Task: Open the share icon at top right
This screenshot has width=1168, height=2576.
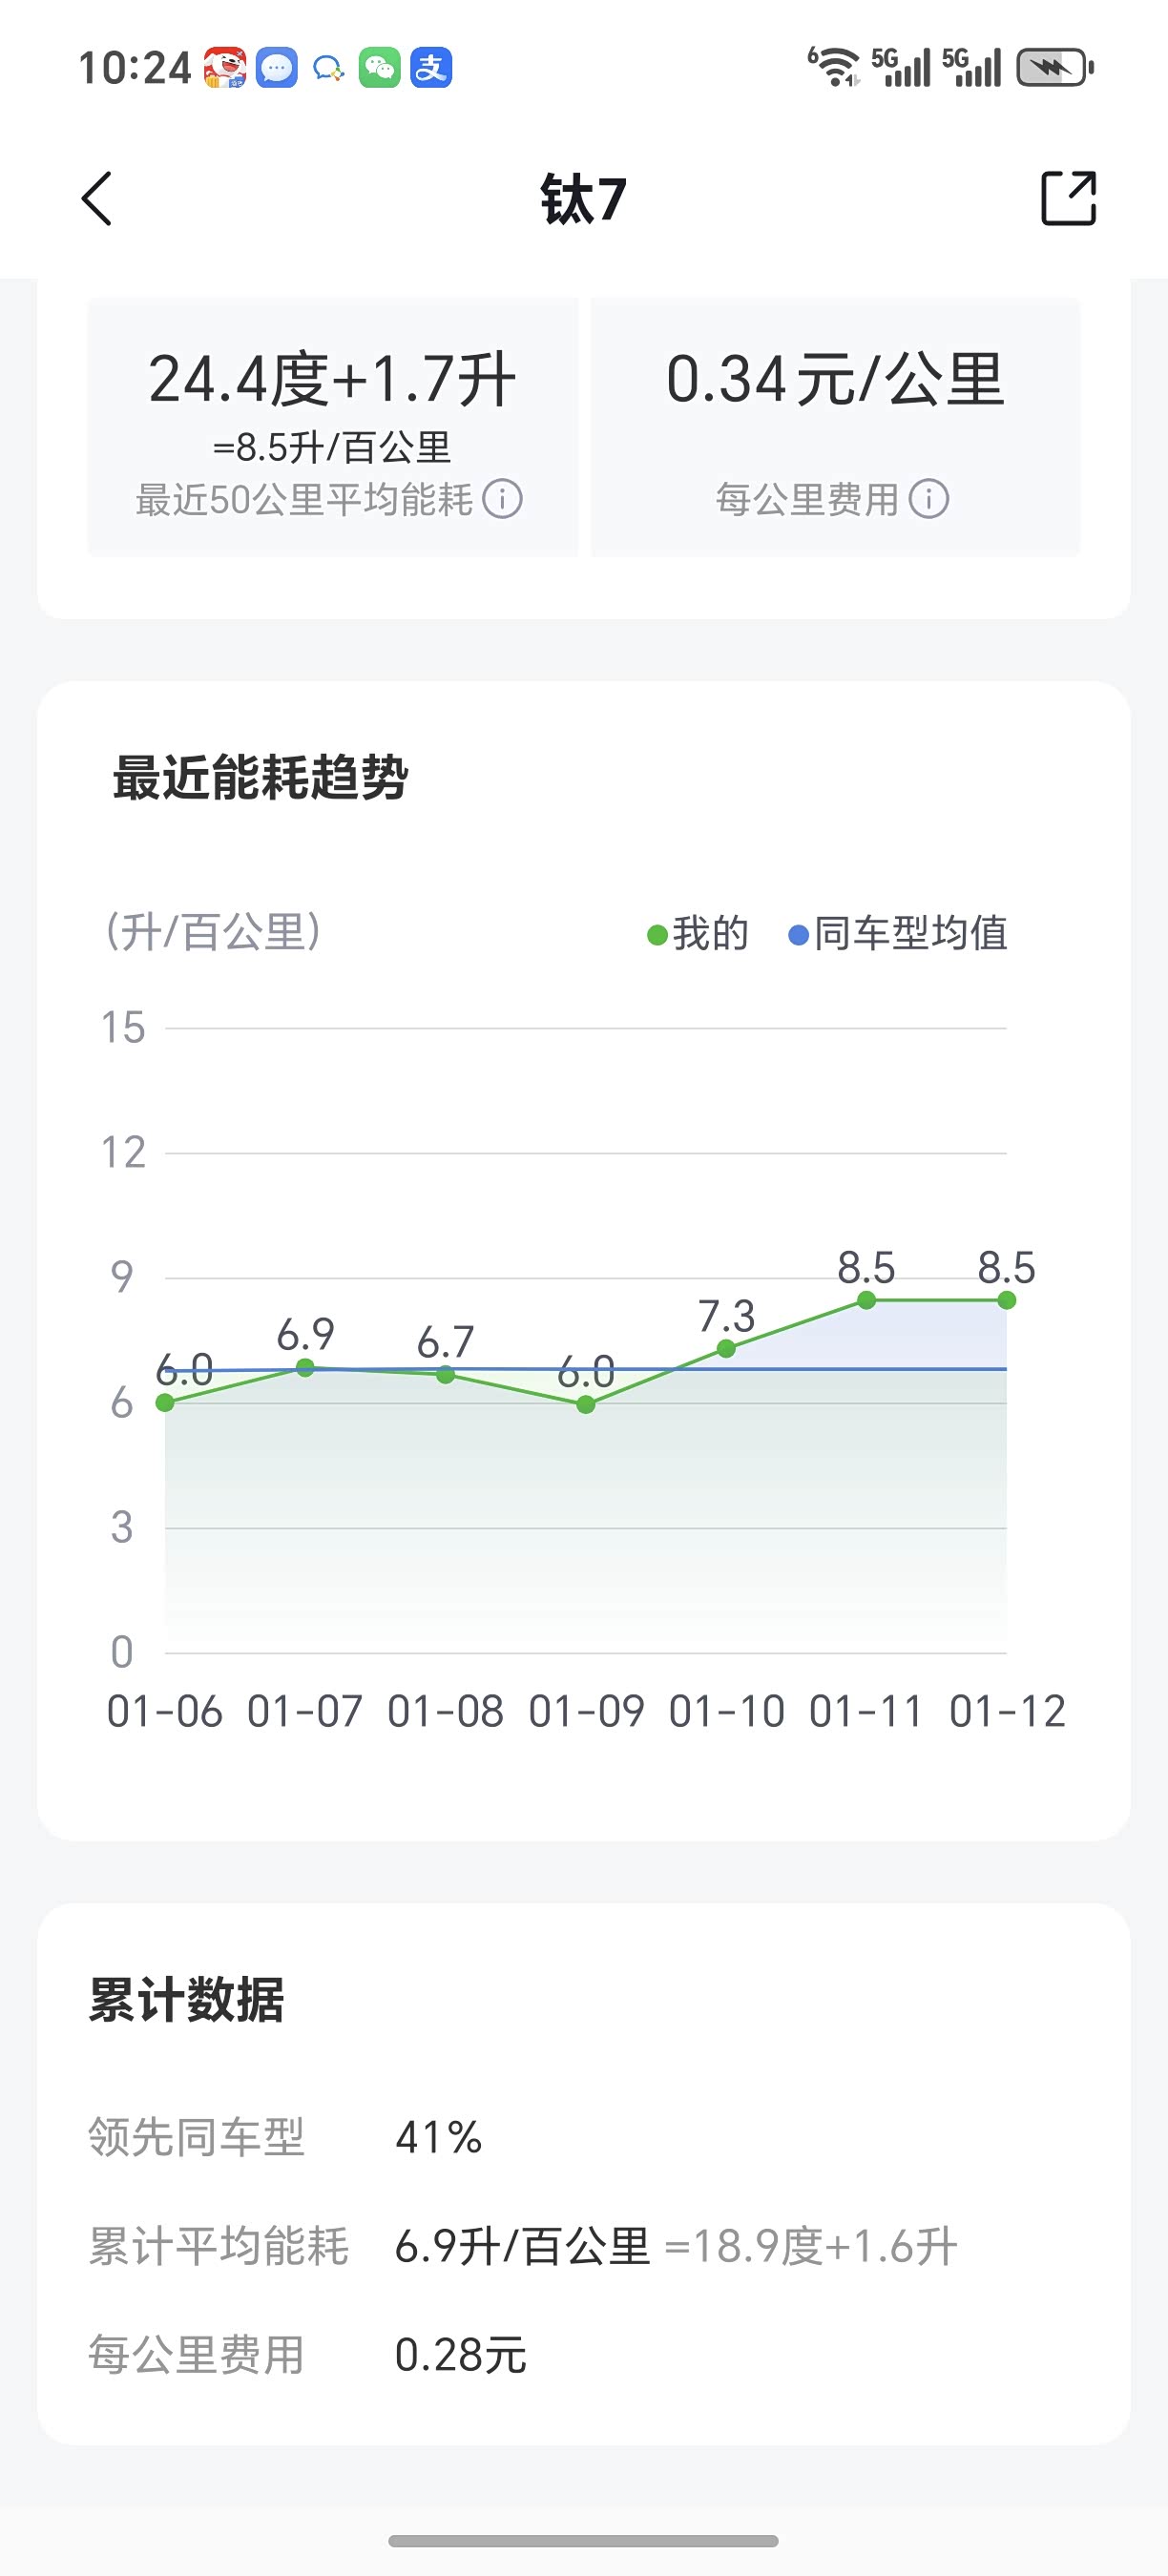Action: [x=1068, y=199]
